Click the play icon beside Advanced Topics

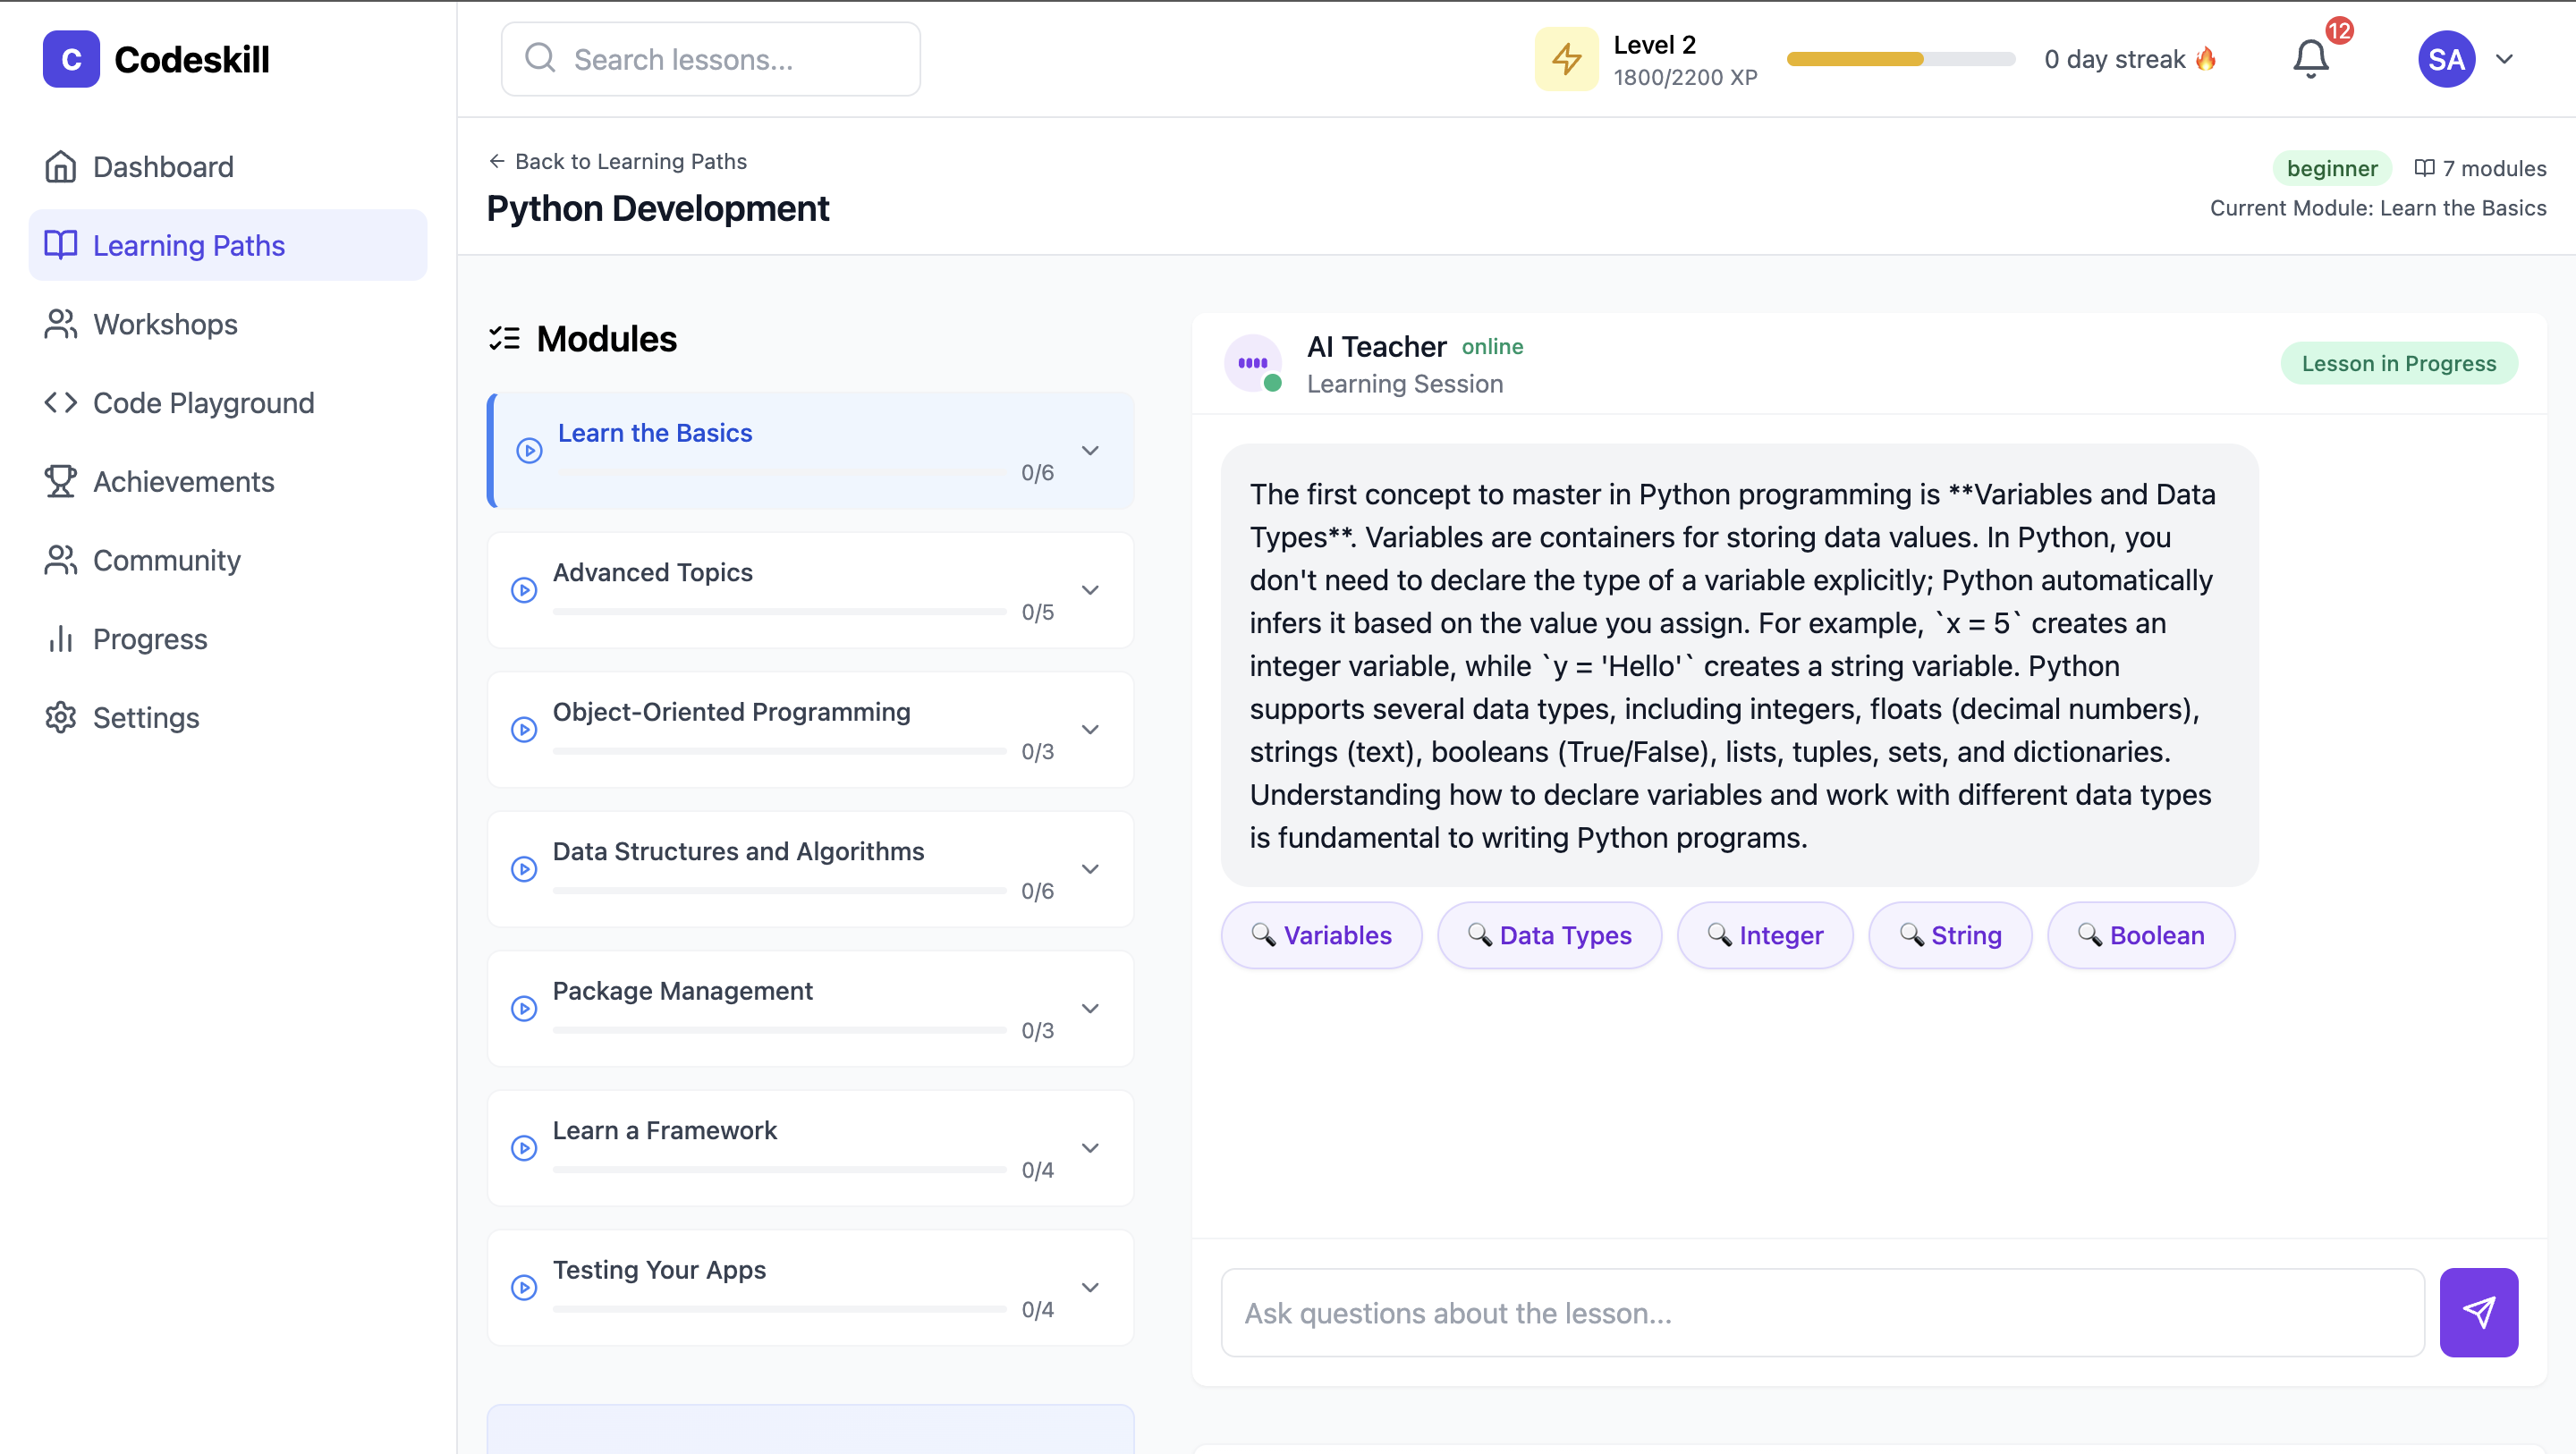click(524, 590)
